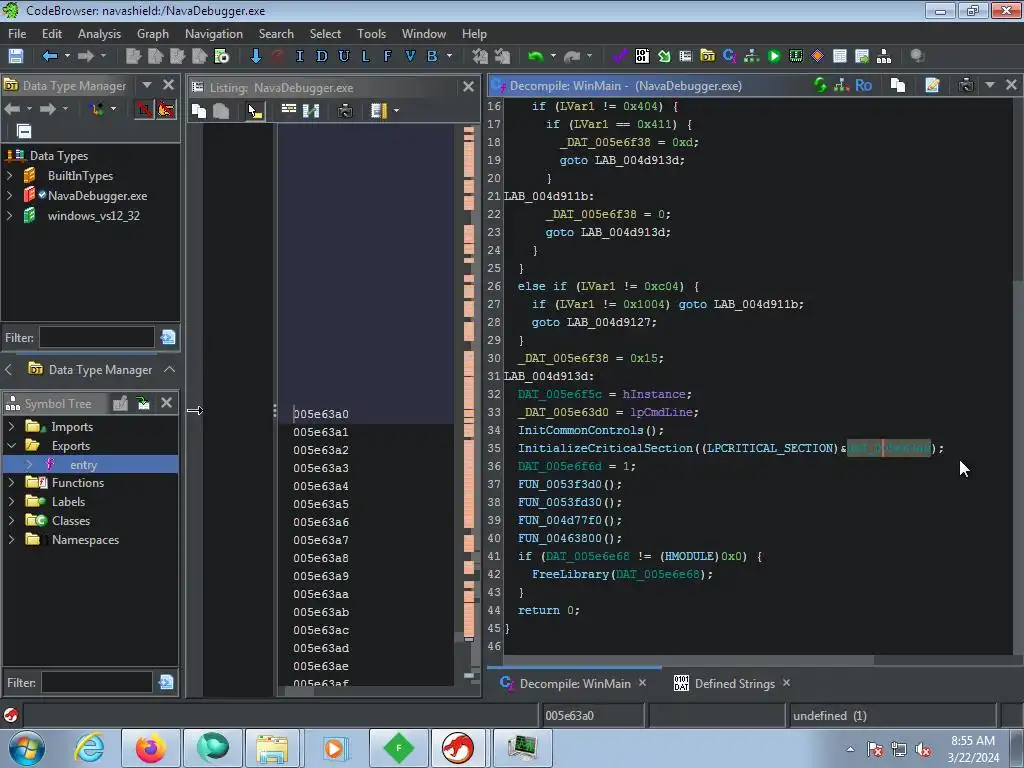Expand the NavaDebugger.exe data types node
This screenshot has width=1024, height=768.
(x=9, y=195)
